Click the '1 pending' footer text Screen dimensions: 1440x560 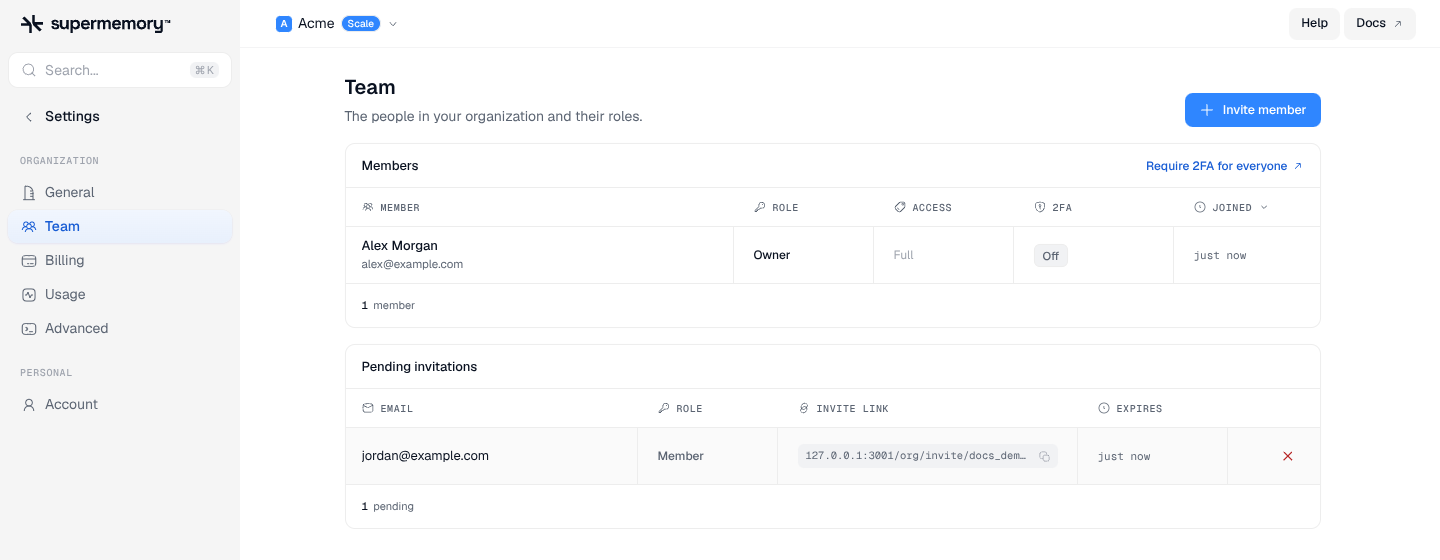(388, 506)
